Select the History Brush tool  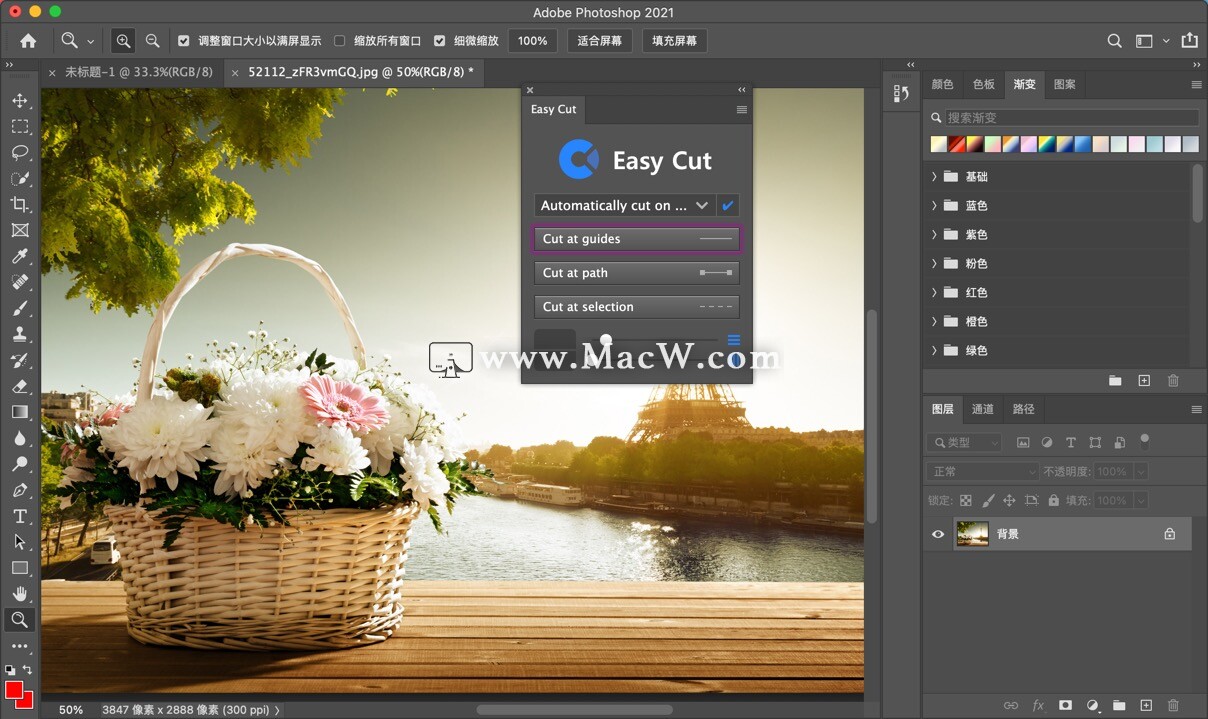(20, 361)
